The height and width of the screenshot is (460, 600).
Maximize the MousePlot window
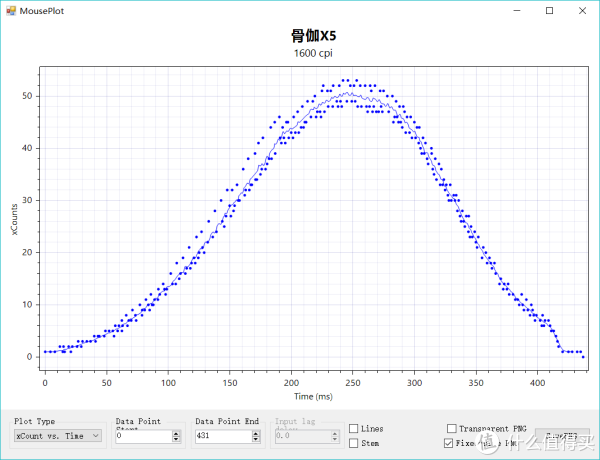pos(549,11)
